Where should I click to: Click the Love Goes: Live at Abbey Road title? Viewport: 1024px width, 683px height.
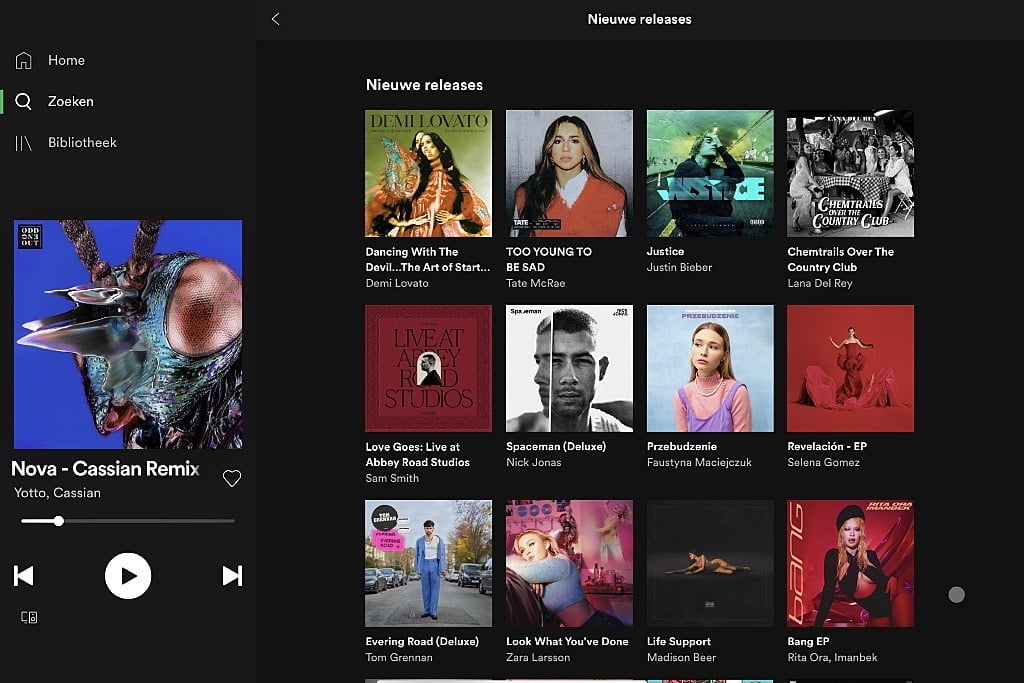click(x=417, y=454)
